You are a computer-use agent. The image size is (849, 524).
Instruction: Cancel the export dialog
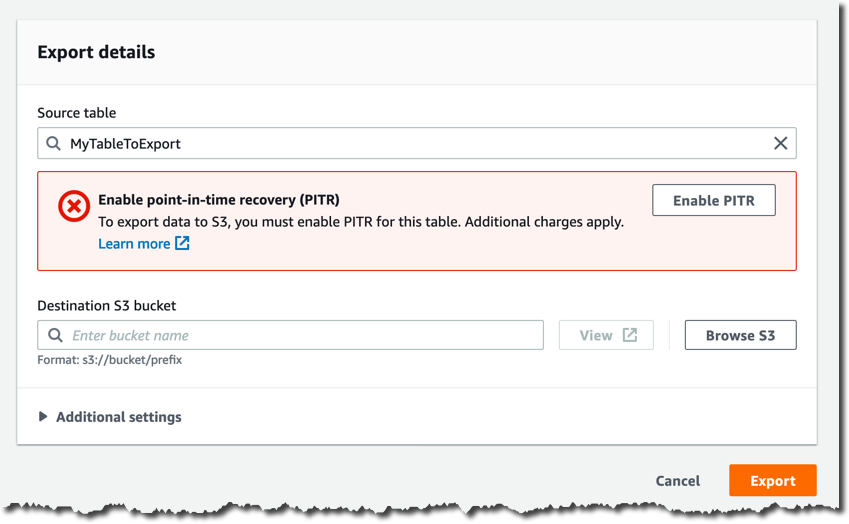point(677,481)
